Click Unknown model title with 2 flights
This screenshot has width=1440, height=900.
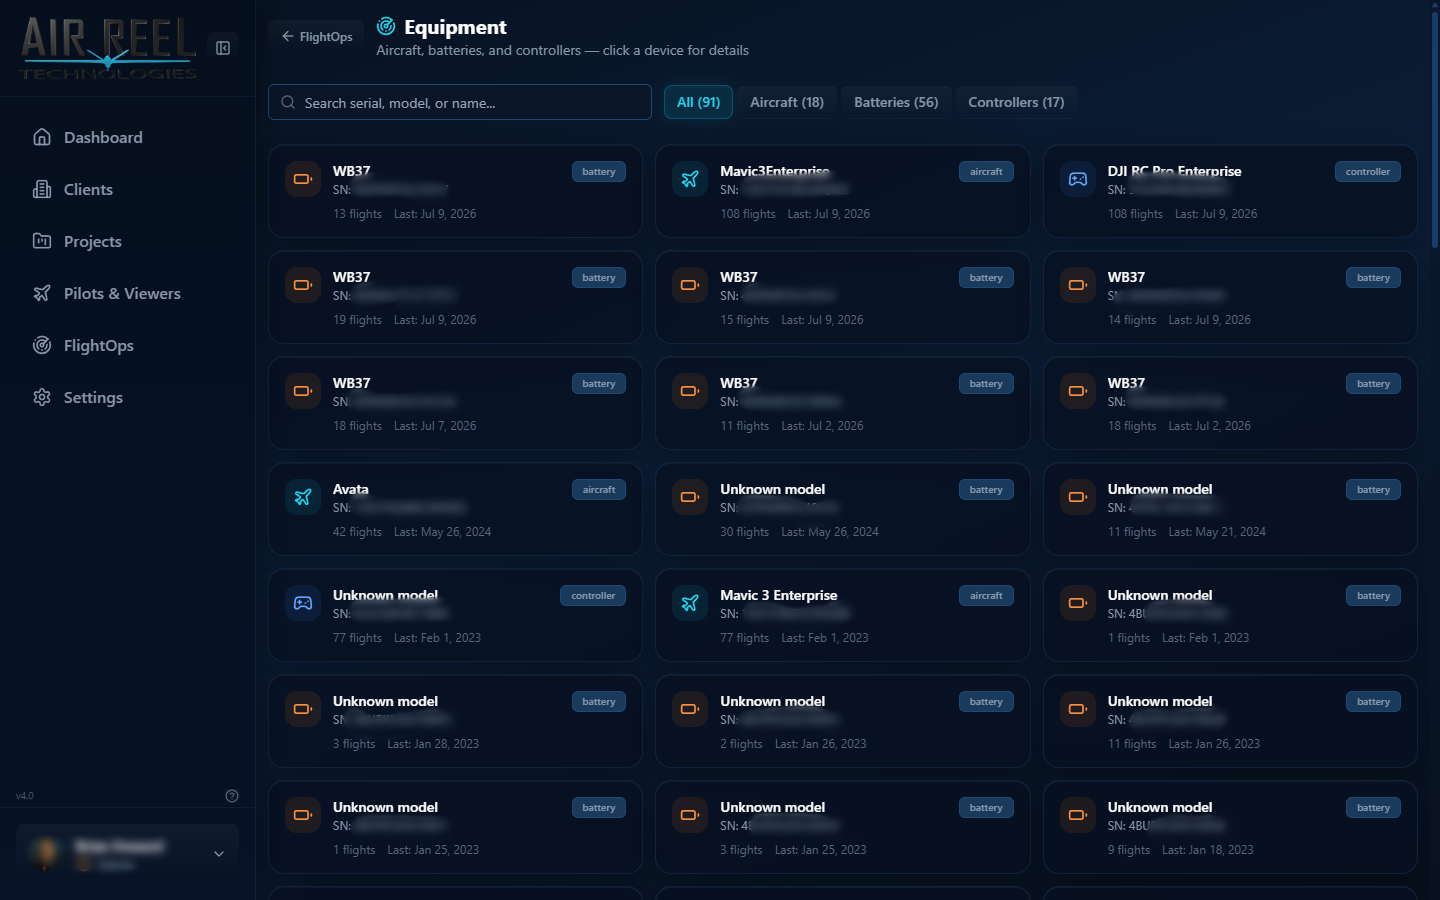coord(773,701)
